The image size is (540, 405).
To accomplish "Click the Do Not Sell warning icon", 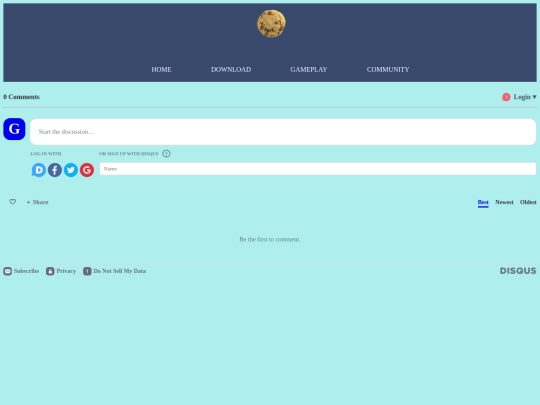I will pyautogui.click(x=87, y=271).
